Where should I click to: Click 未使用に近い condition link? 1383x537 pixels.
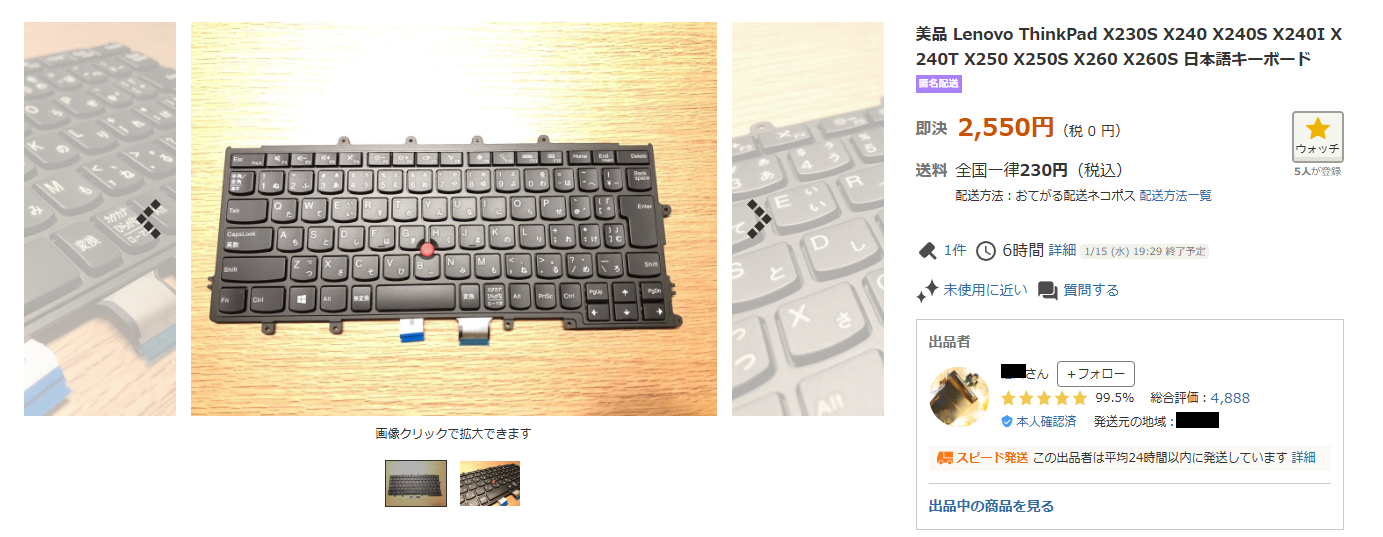point(985,290)
